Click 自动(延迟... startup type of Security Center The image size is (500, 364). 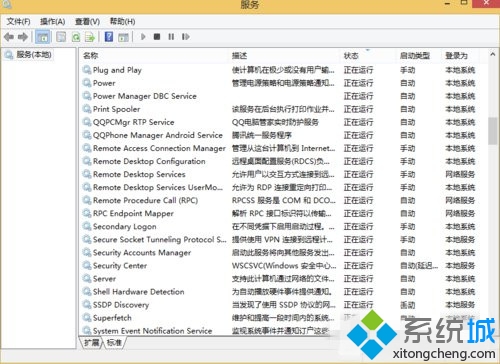pos(419,266)
